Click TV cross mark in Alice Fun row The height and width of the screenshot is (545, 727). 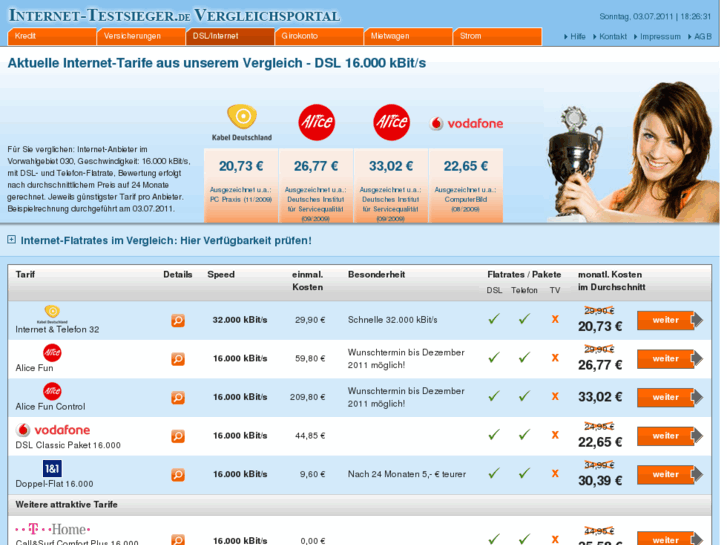555,358
